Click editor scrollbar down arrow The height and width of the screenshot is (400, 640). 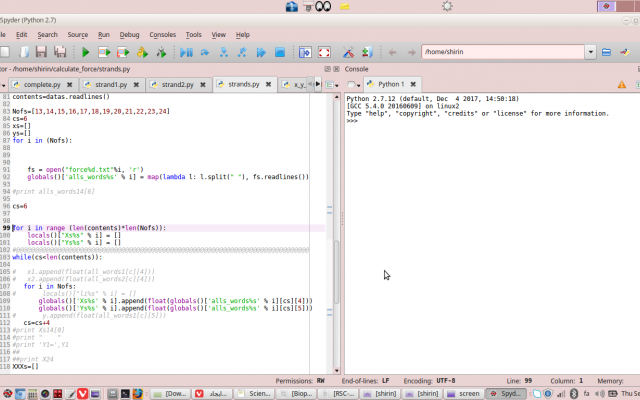(x=337, y=370)
